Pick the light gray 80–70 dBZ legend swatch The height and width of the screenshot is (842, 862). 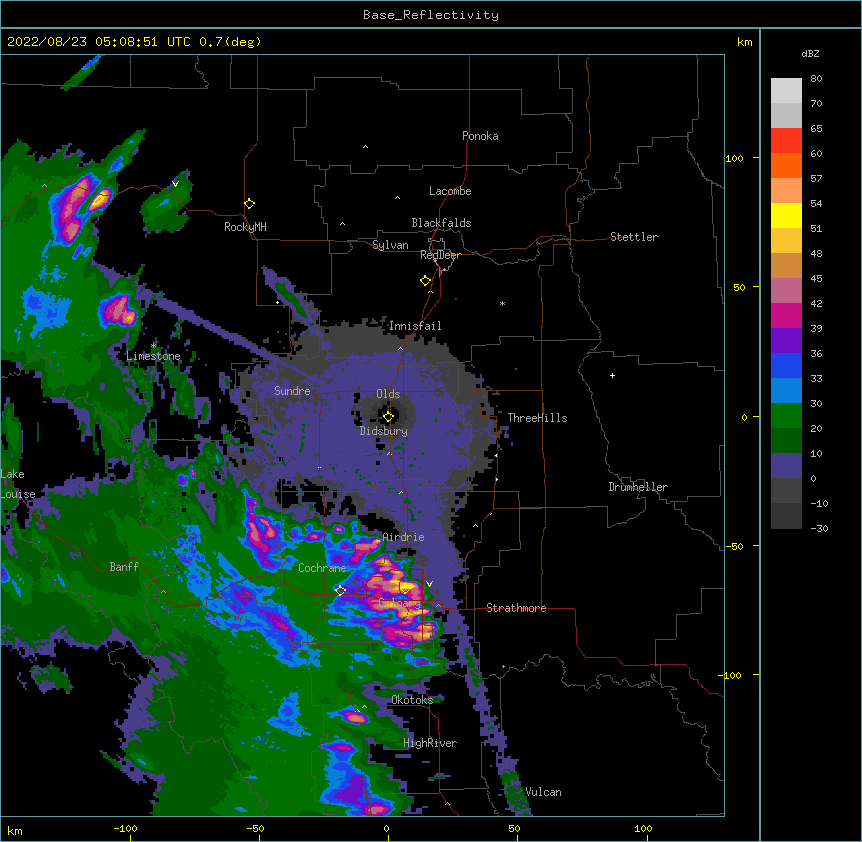pyautogui.click(x=786, y=91)
